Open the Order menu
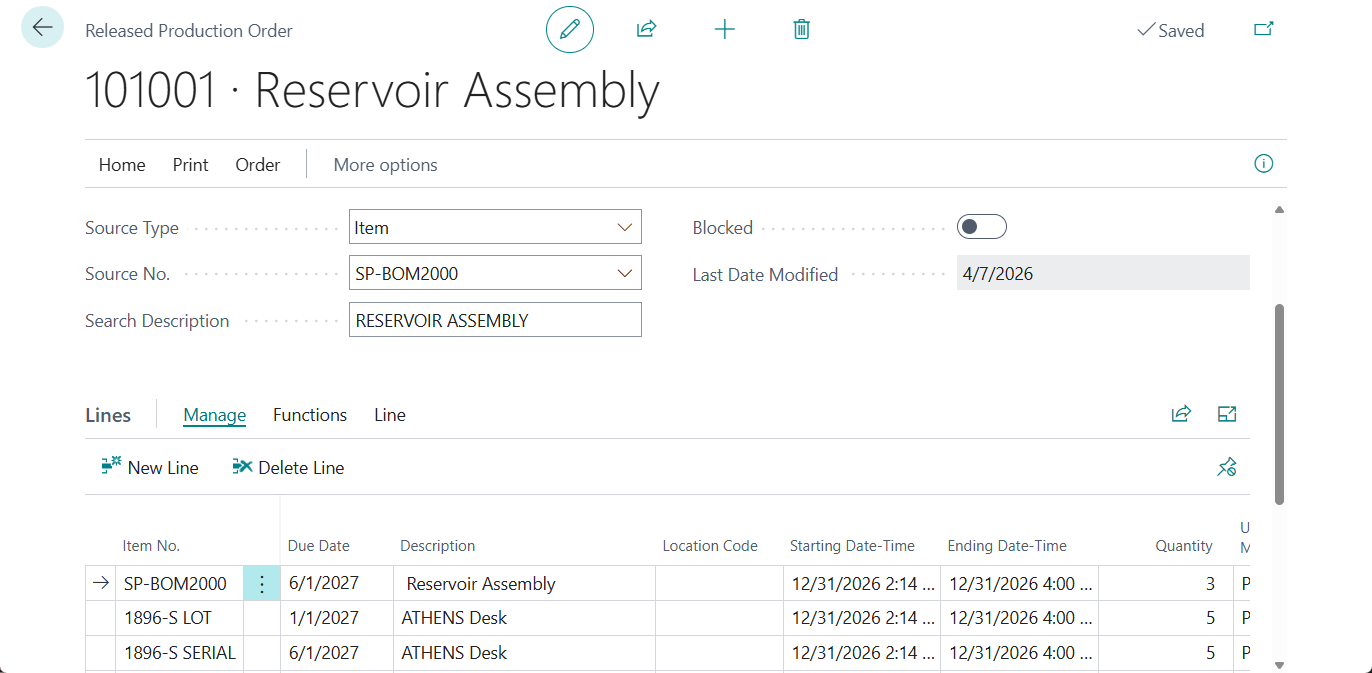This screenshot has height=673, width=1372. [256, 164]
